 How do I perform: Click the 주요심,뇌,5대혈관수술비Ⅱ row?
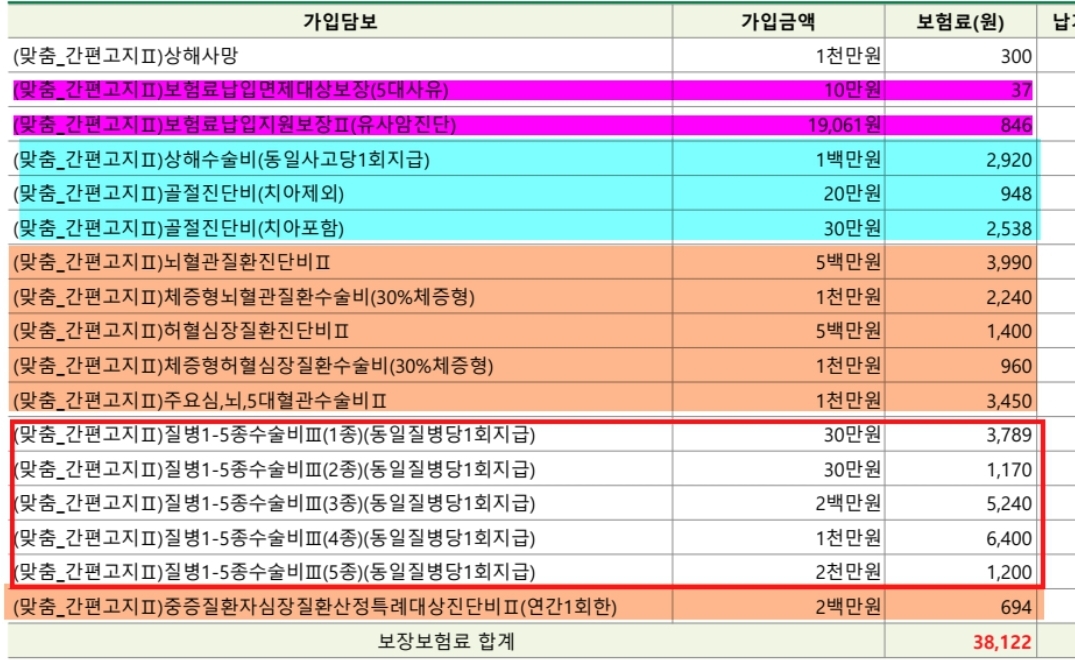pos(200,402)
